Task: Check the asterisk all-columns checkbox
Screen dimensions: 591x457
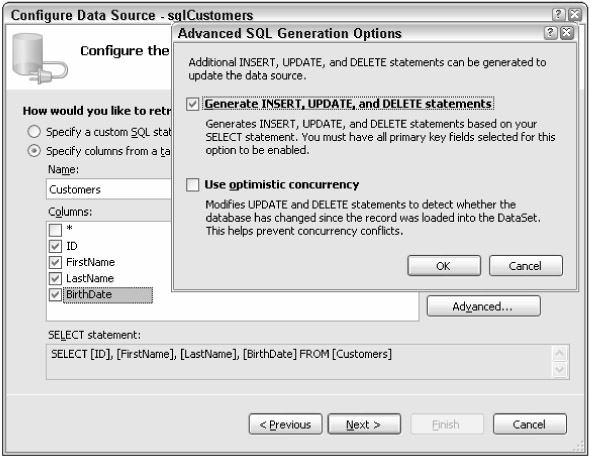Action: coord(55,230)
